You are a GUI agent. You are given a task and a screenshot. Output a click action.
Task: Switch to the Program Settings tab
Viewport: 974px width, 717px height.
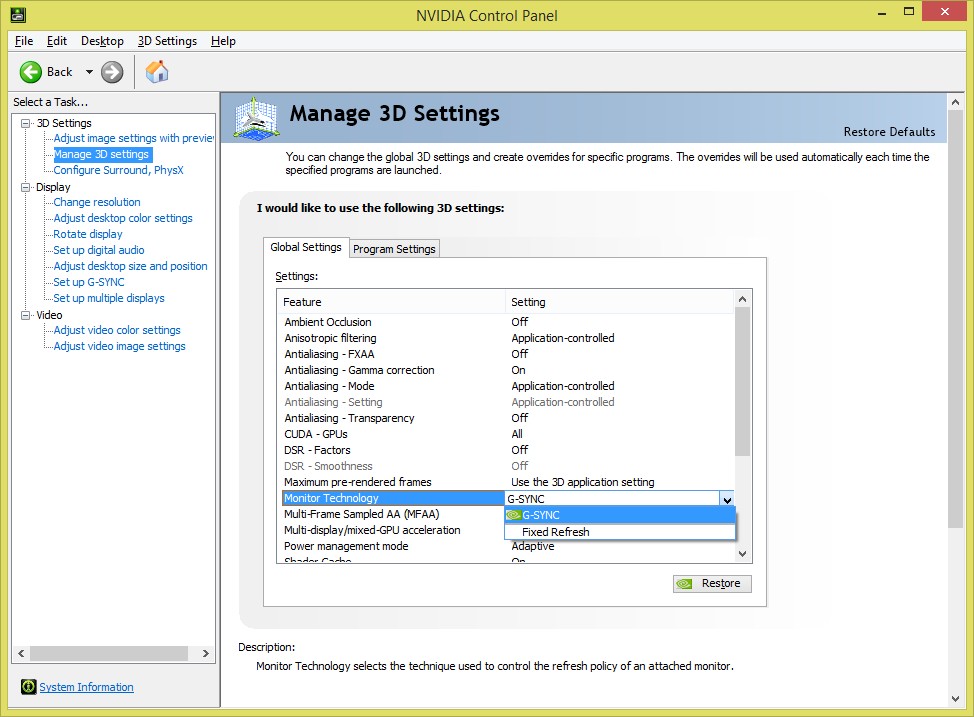394,249
